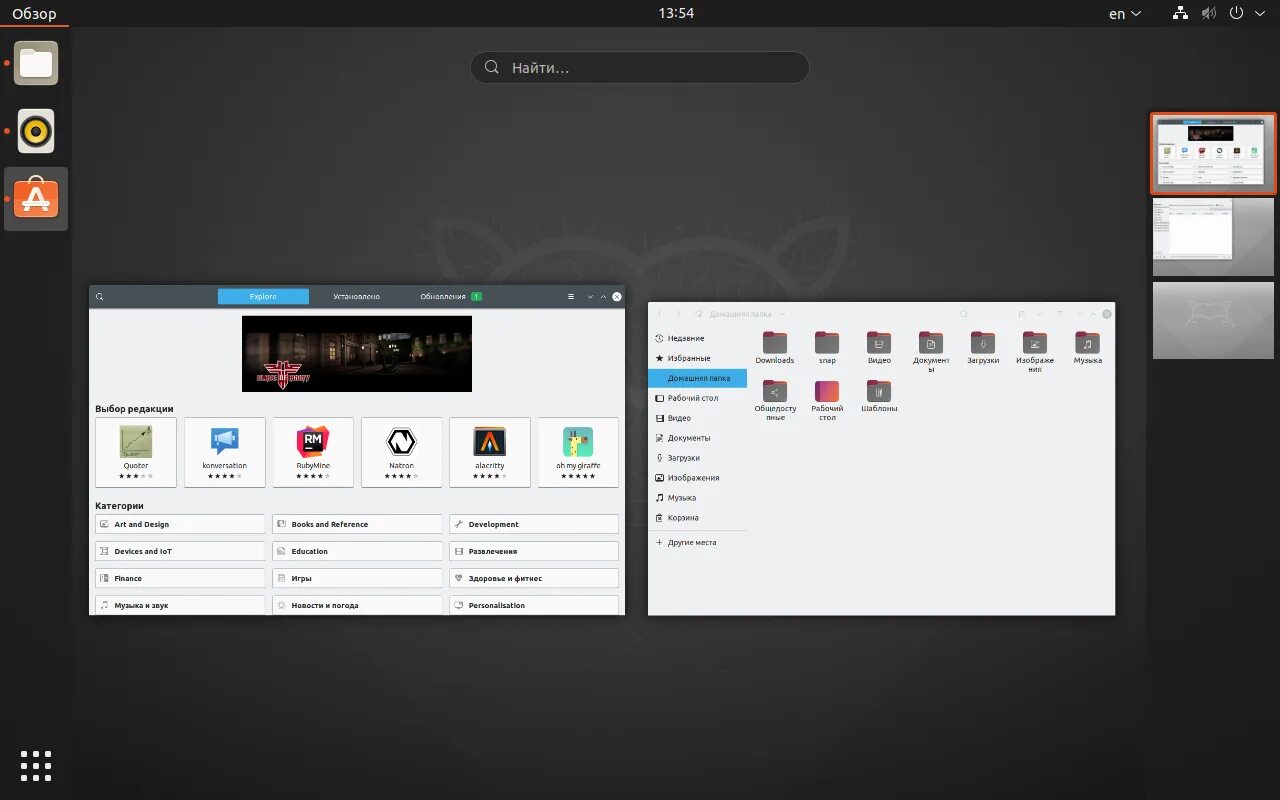Open the hamburger menu in Ubuntu Software
The width and height of the screenshot is (1280, 800).
tap(570, 296)
